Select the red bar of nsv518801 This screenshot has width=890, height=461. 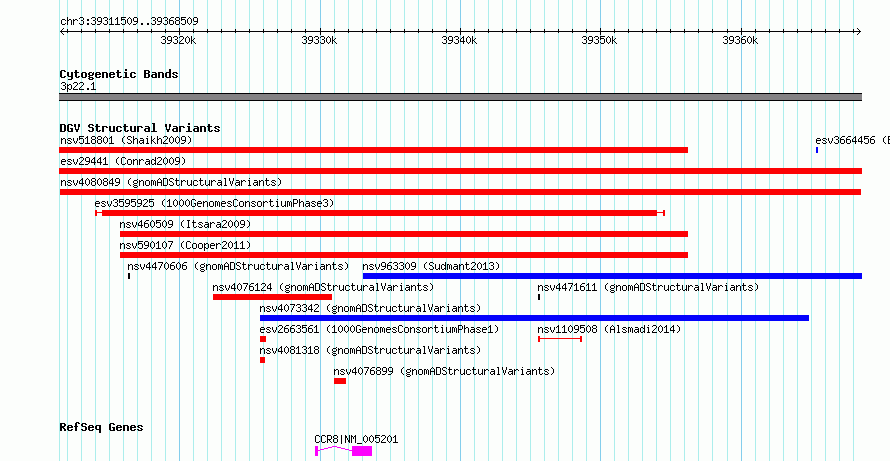pyautogui.click(x=373, y=150)
